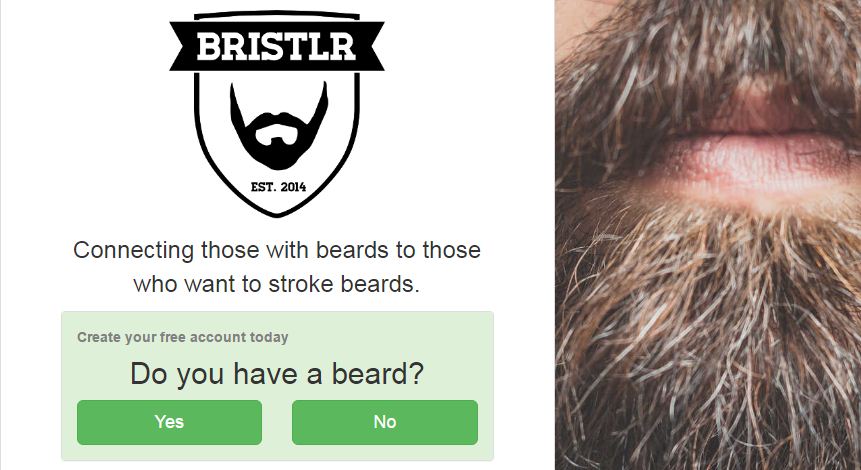Click the green No button
Screen dimensions: 861x470
(385, 422)
